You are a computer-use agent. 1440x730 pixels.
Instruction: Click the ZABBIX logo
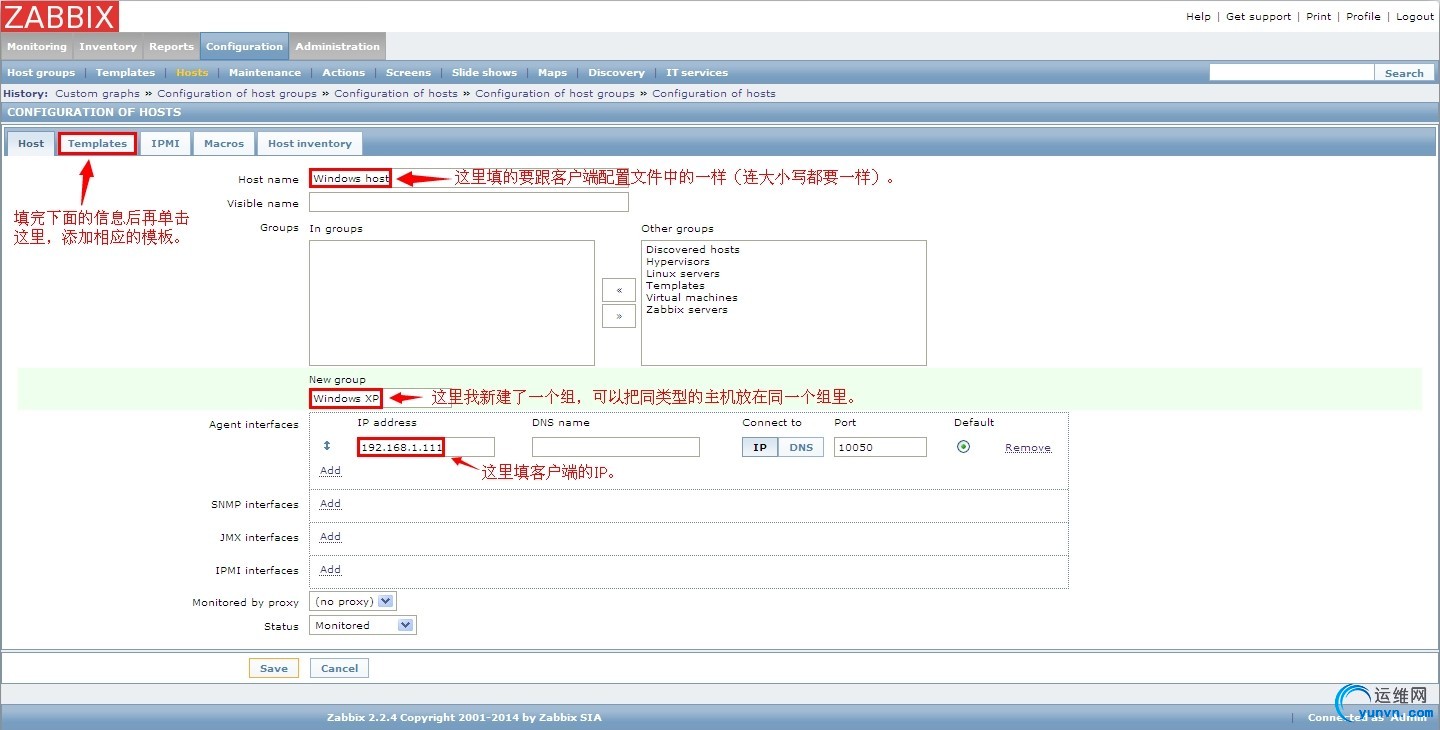pos(60,16)
